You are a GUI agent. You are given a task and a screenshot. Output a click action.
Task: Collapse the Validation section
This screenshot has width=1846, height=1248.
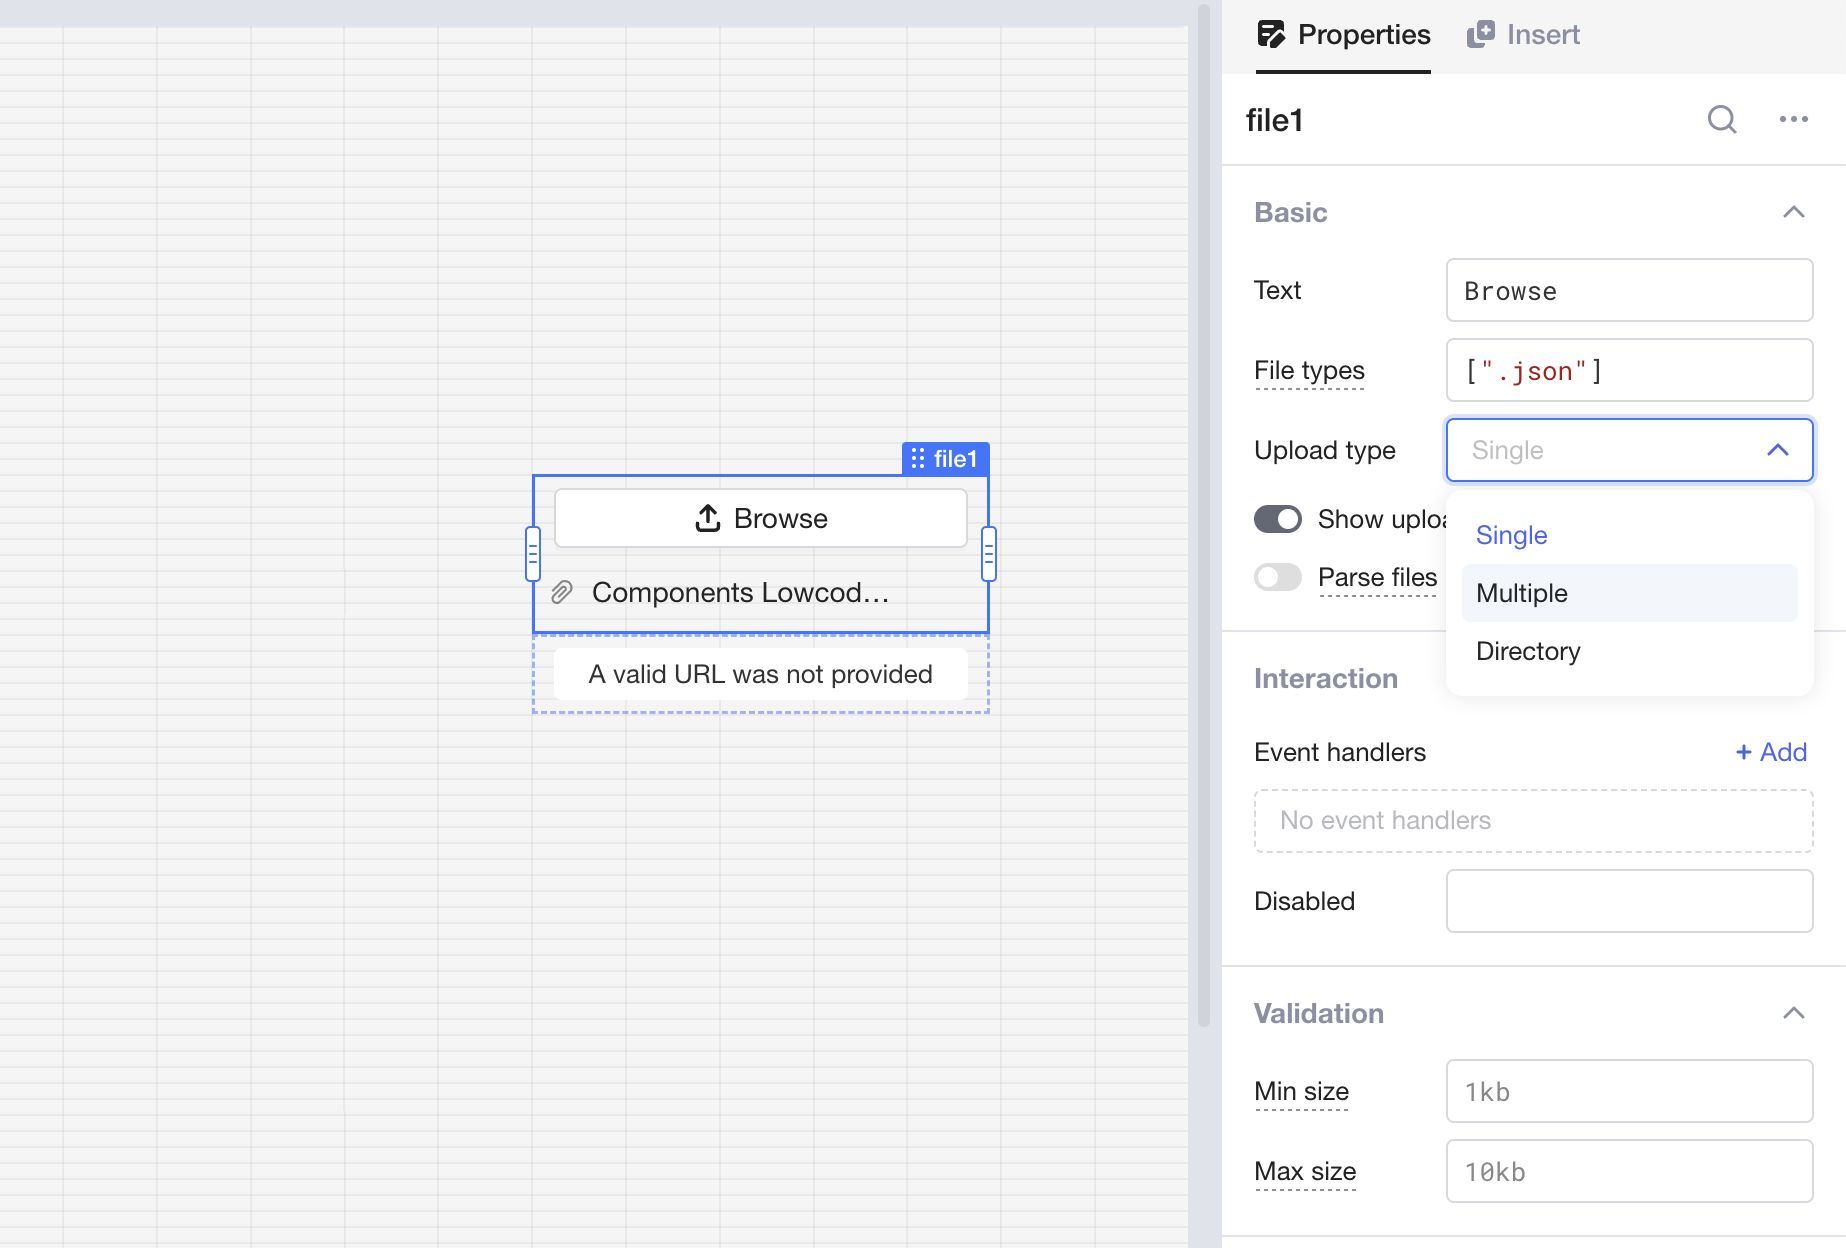click(1793, 1013)
